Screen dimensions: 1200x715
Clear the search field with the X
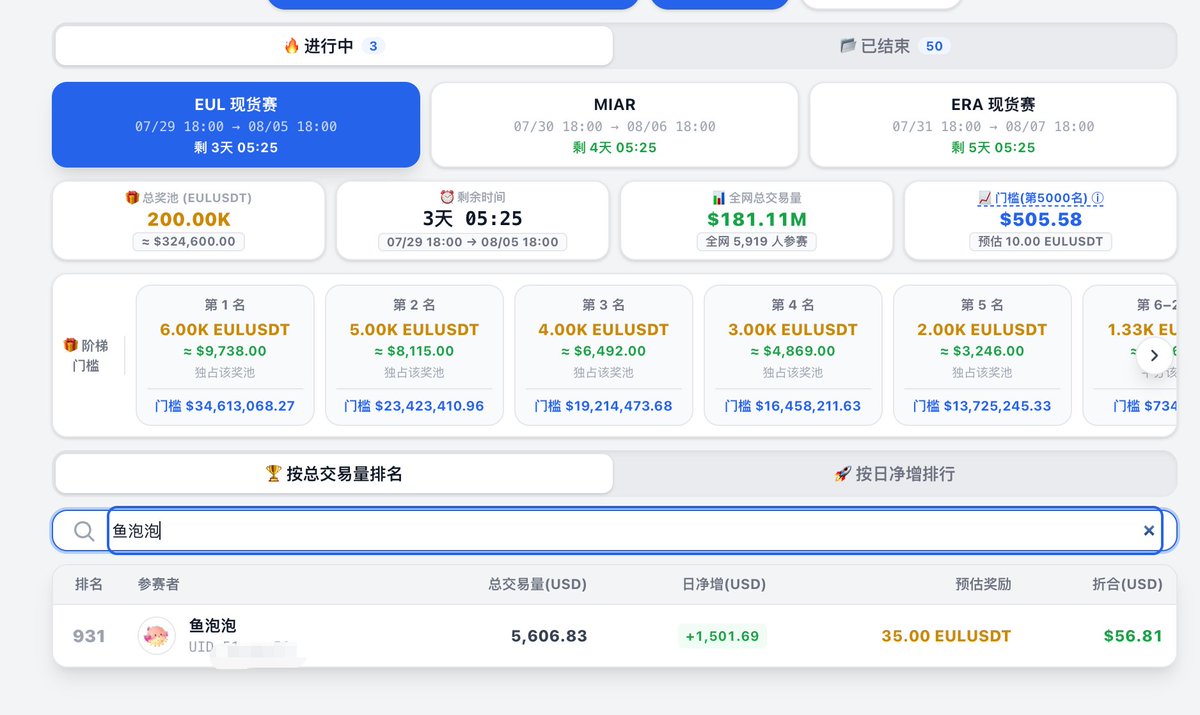click(1149, 531)
